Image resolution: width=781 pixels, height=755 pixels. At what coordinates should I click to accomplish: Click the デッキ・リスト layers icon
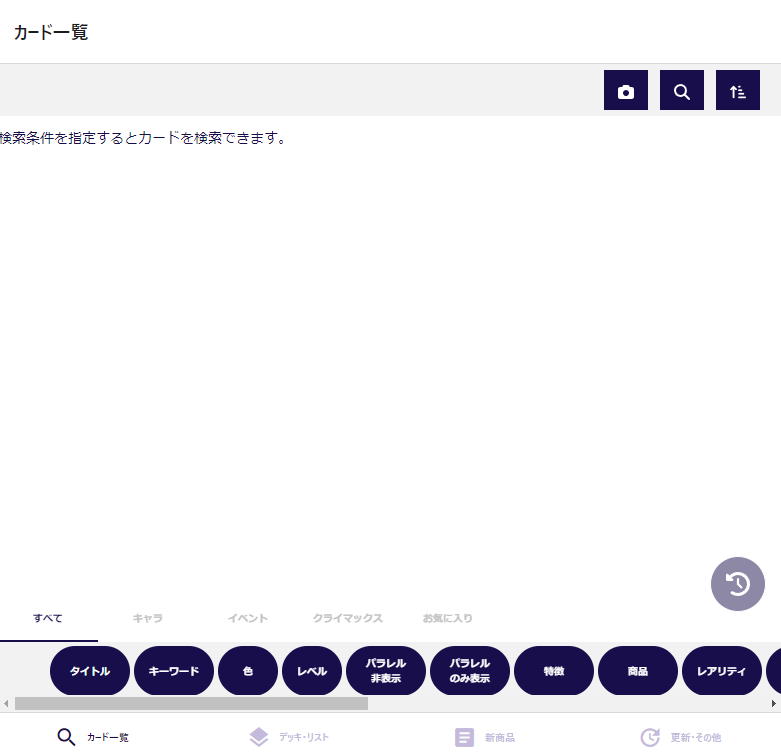click(x=259, y=737)
